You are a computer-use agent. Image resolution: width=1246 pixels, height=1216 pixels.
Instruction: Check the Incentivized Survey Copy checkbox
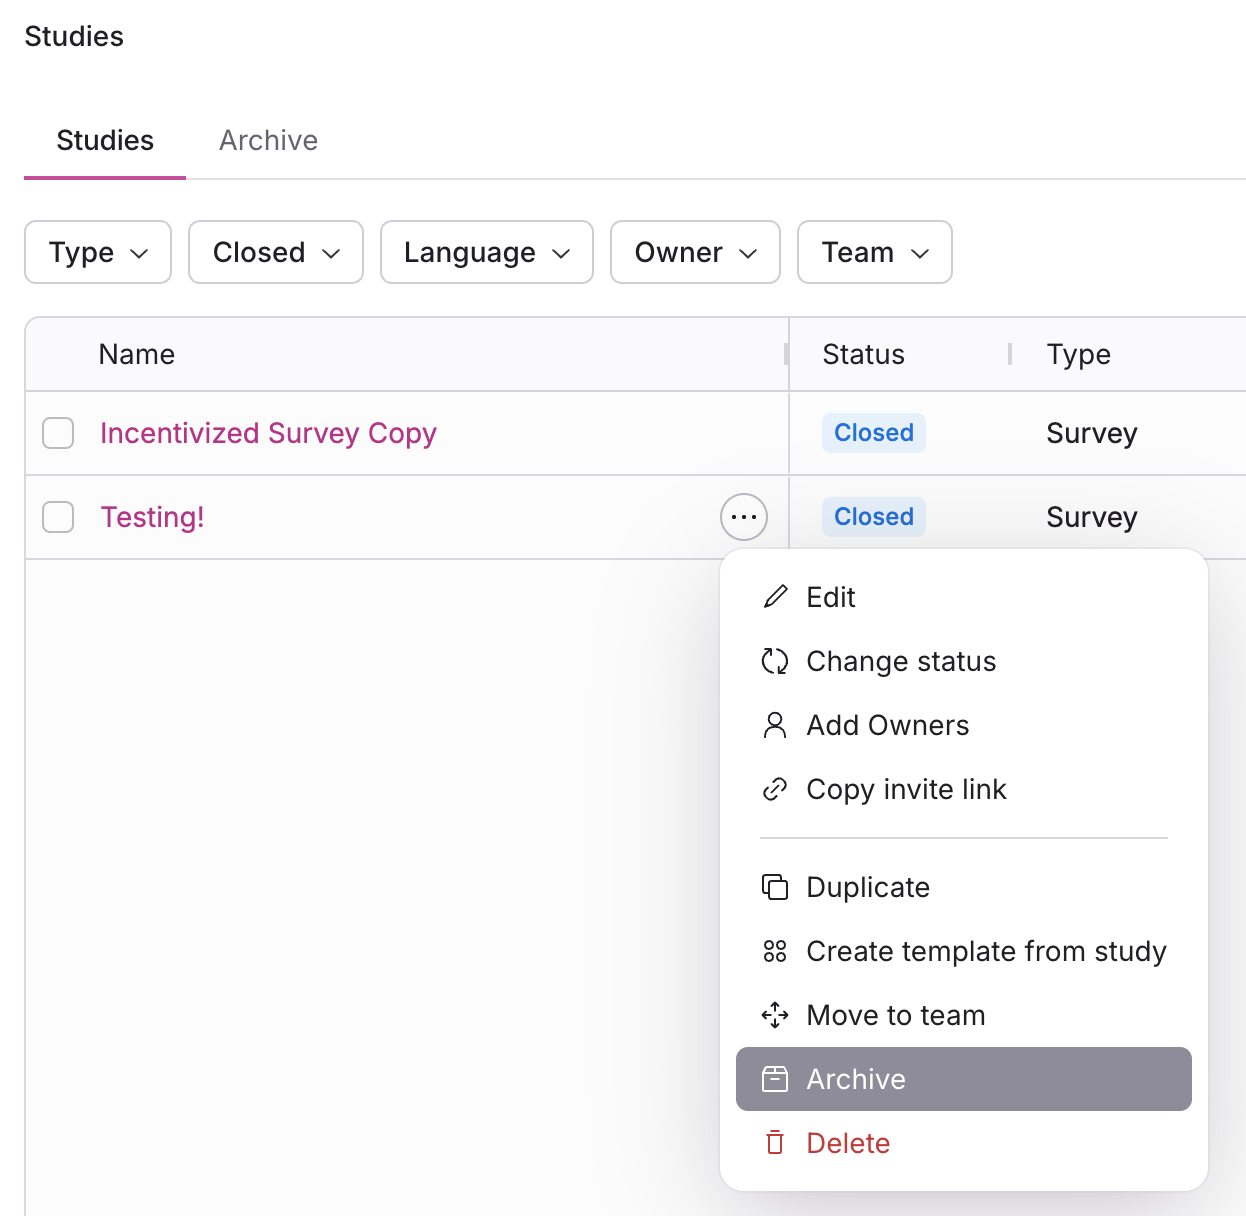(58, 433)
